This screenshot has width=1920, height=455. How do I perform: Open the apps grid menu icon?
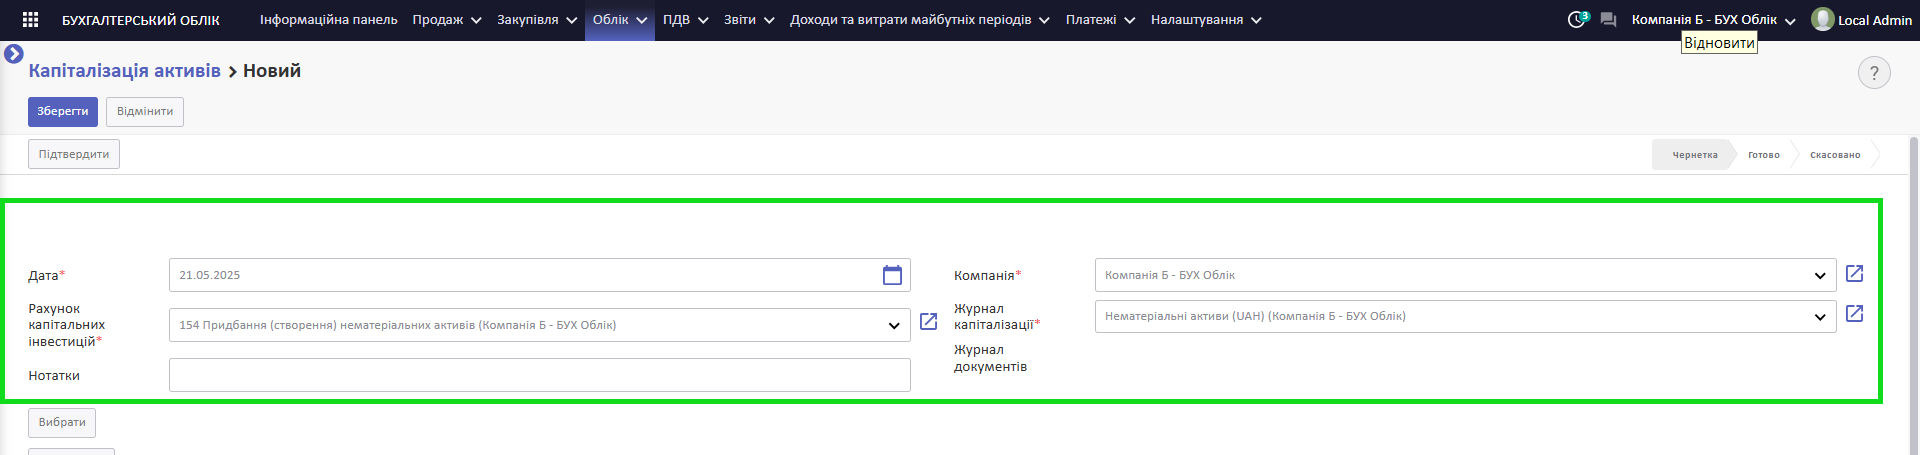coord(30,20)
